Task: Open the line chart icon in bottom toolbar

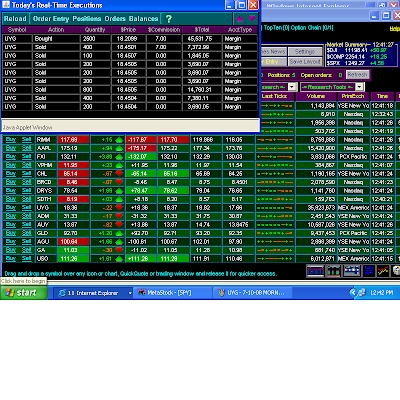Action: pyautogui.click(x=383, y=271)
